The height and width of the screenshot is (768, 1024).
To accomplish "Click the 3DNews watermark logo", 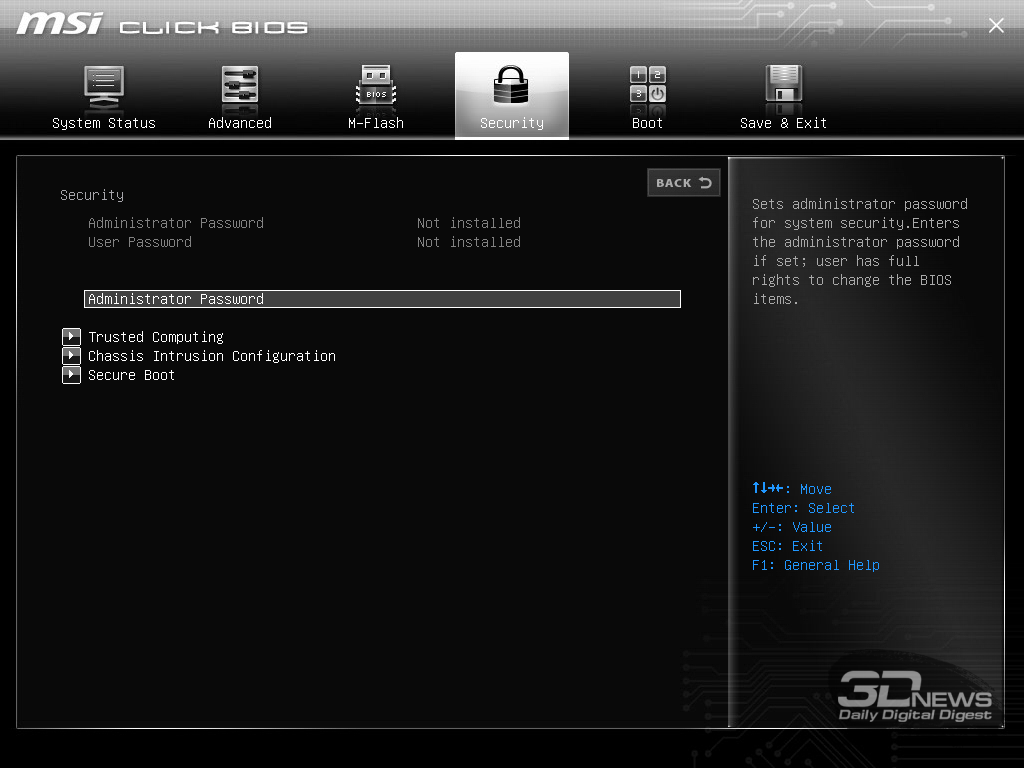I will 914,696.
